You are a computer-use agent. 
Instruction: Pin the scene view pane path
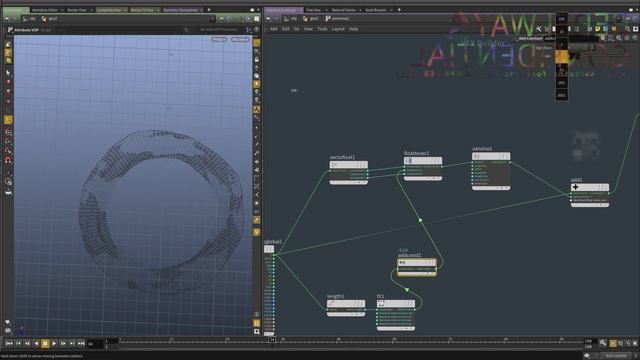point(222,19)
